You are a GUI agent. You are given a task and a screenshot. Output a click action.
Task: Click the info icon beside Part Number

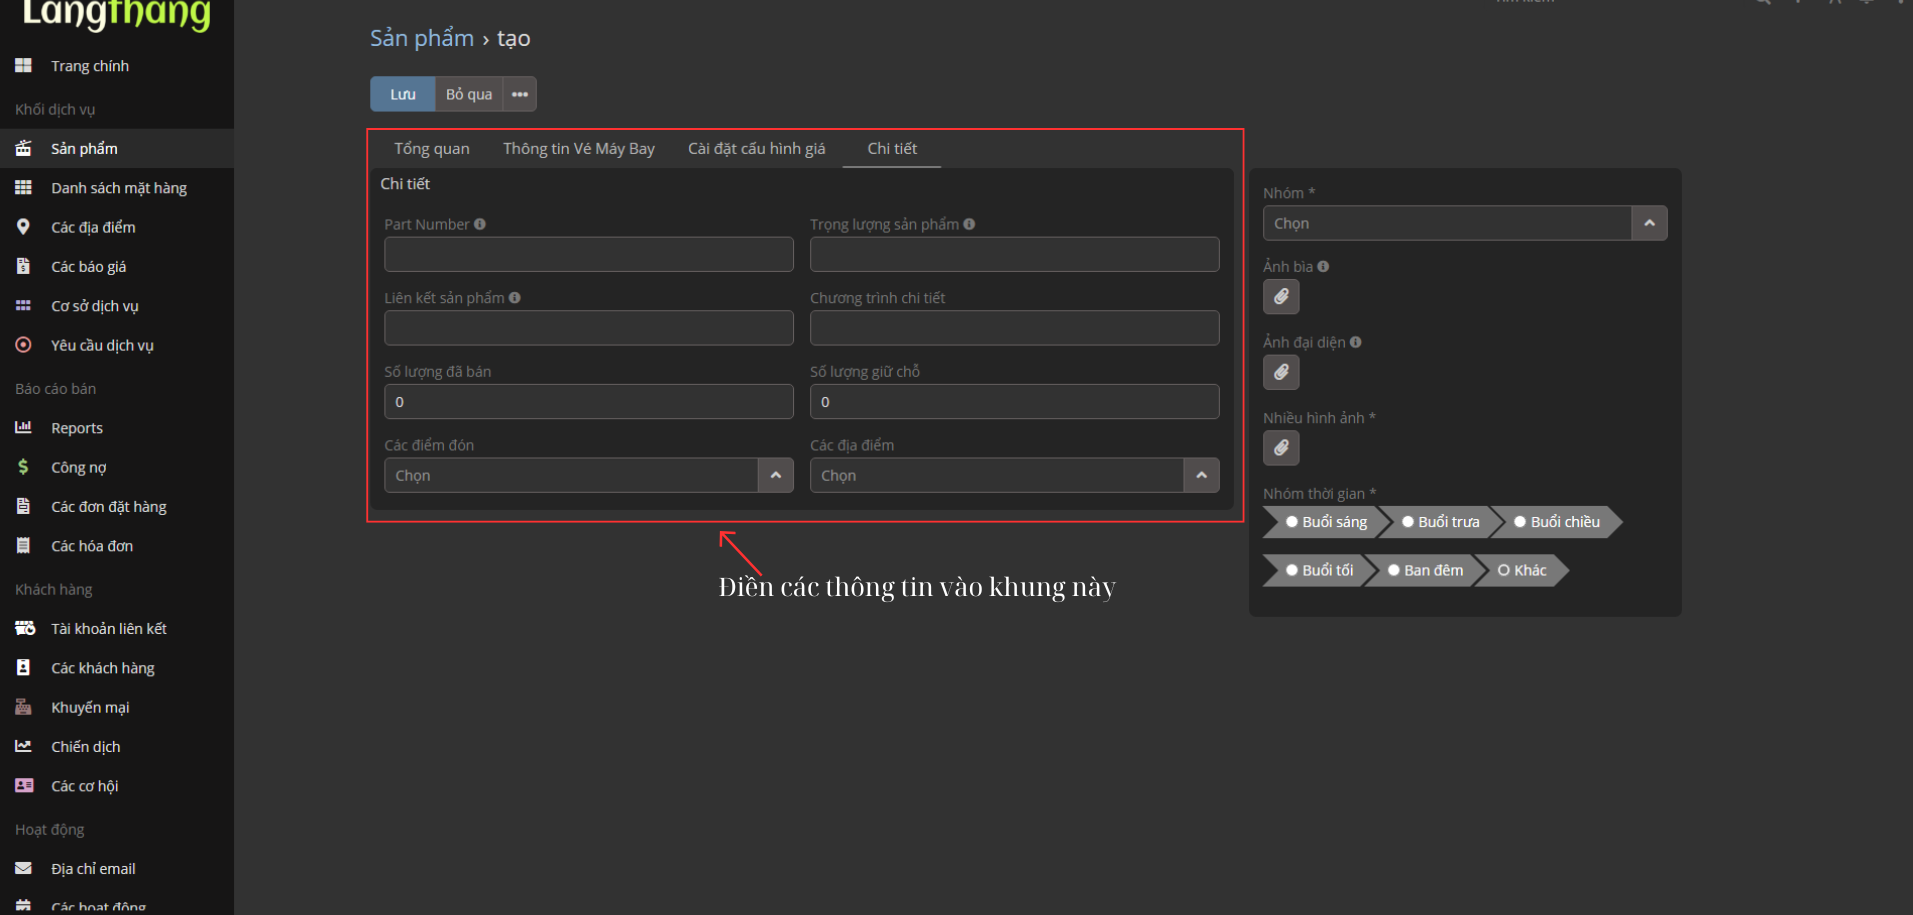480,224
